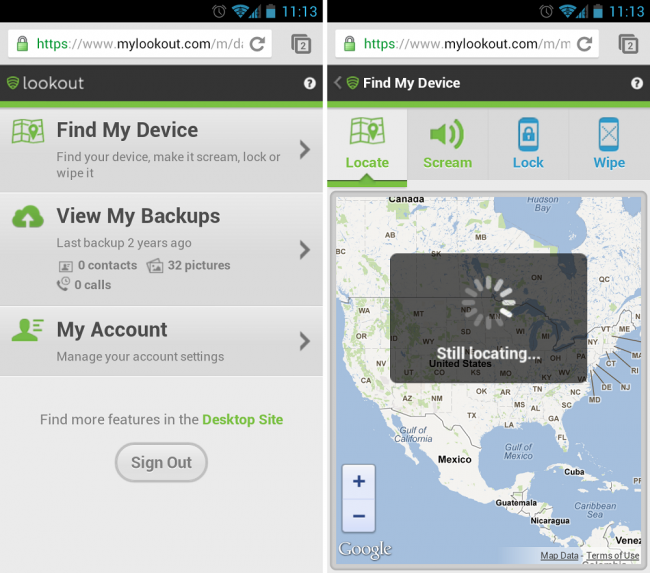Image resolution: width=650 pixels, height=573 pixels.
Task: Zoom out on map with minus
Action: point(359,516)
